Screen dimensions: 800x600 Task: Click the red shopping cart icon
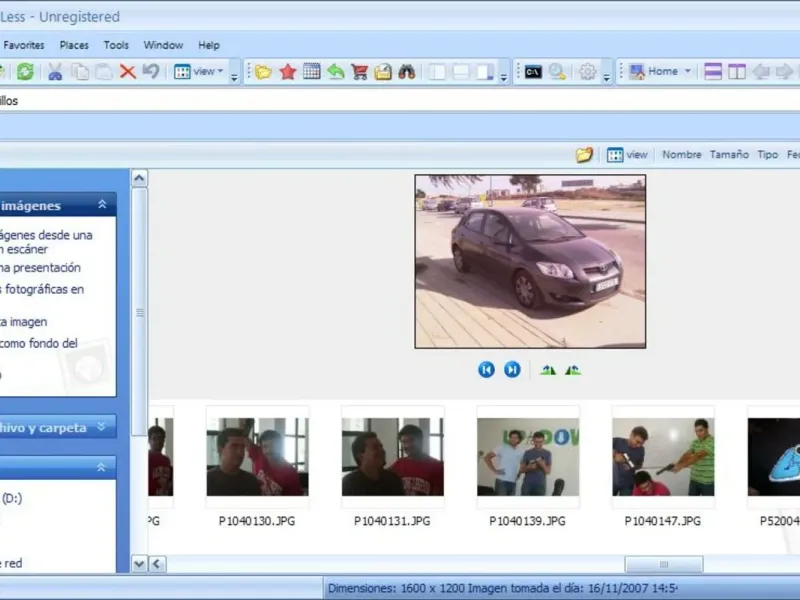pos(359,71)
